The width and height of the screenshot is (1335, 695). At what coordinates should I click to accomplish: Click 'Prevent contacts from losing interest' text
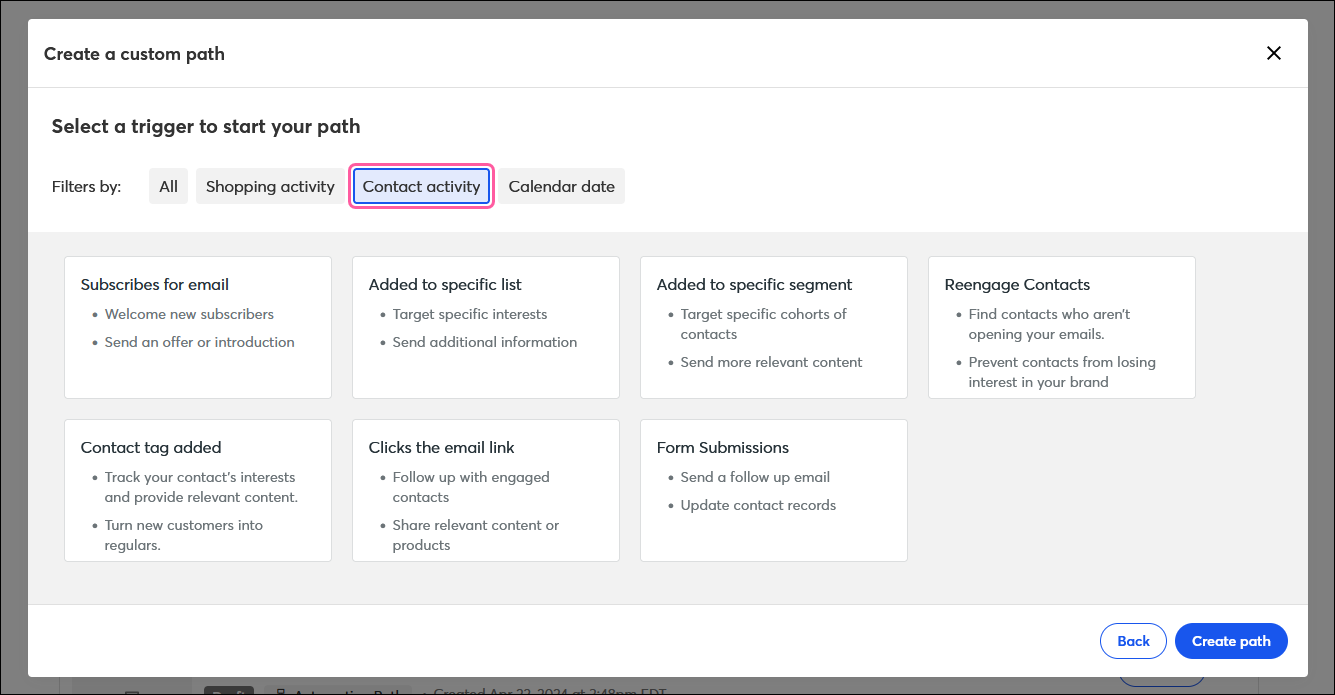point(1062,372)
